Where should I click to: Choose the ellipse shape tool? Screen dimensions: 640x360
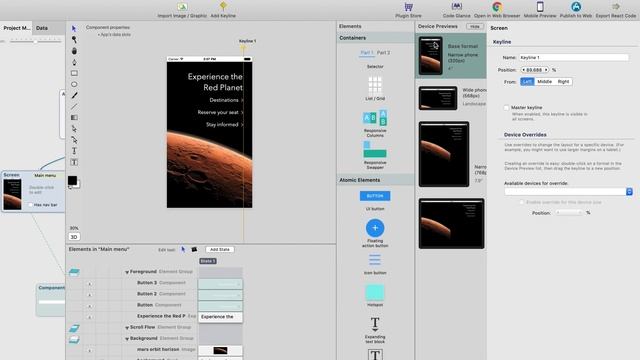(x=74, y=84)
